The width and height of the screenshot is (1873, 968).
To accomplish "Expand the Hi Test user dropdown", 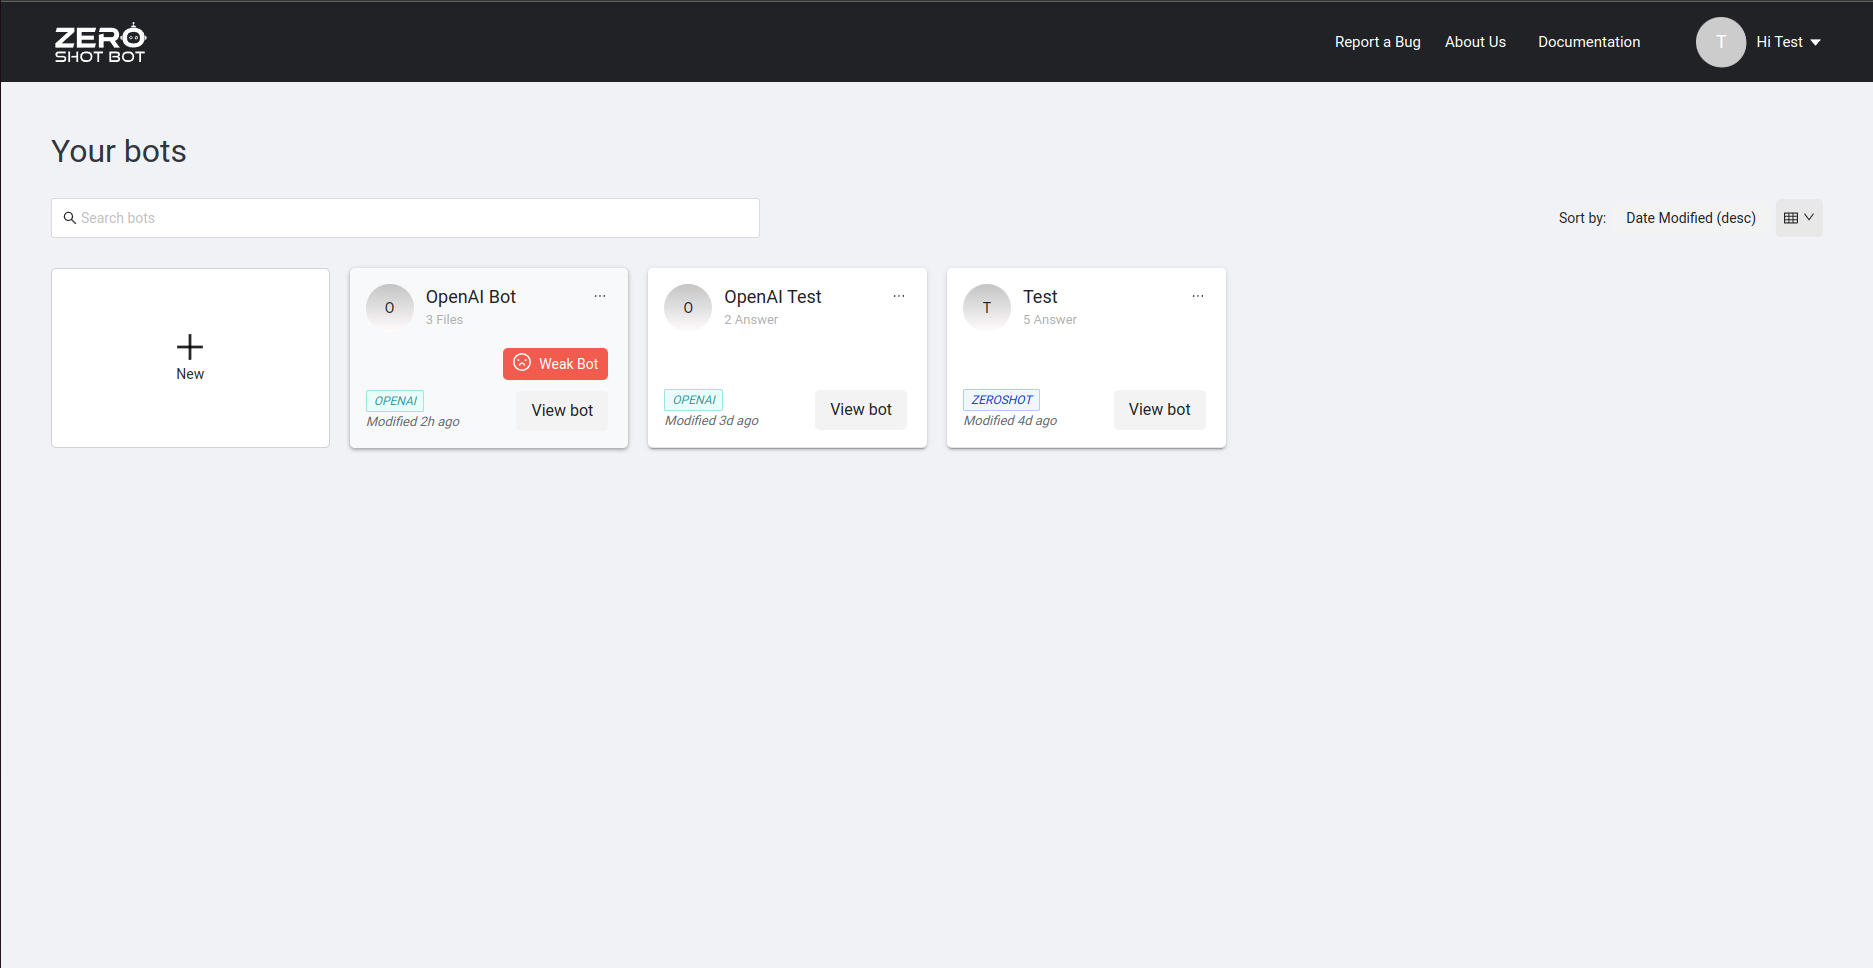I will pyautogui.click(x=1789, y=42).
